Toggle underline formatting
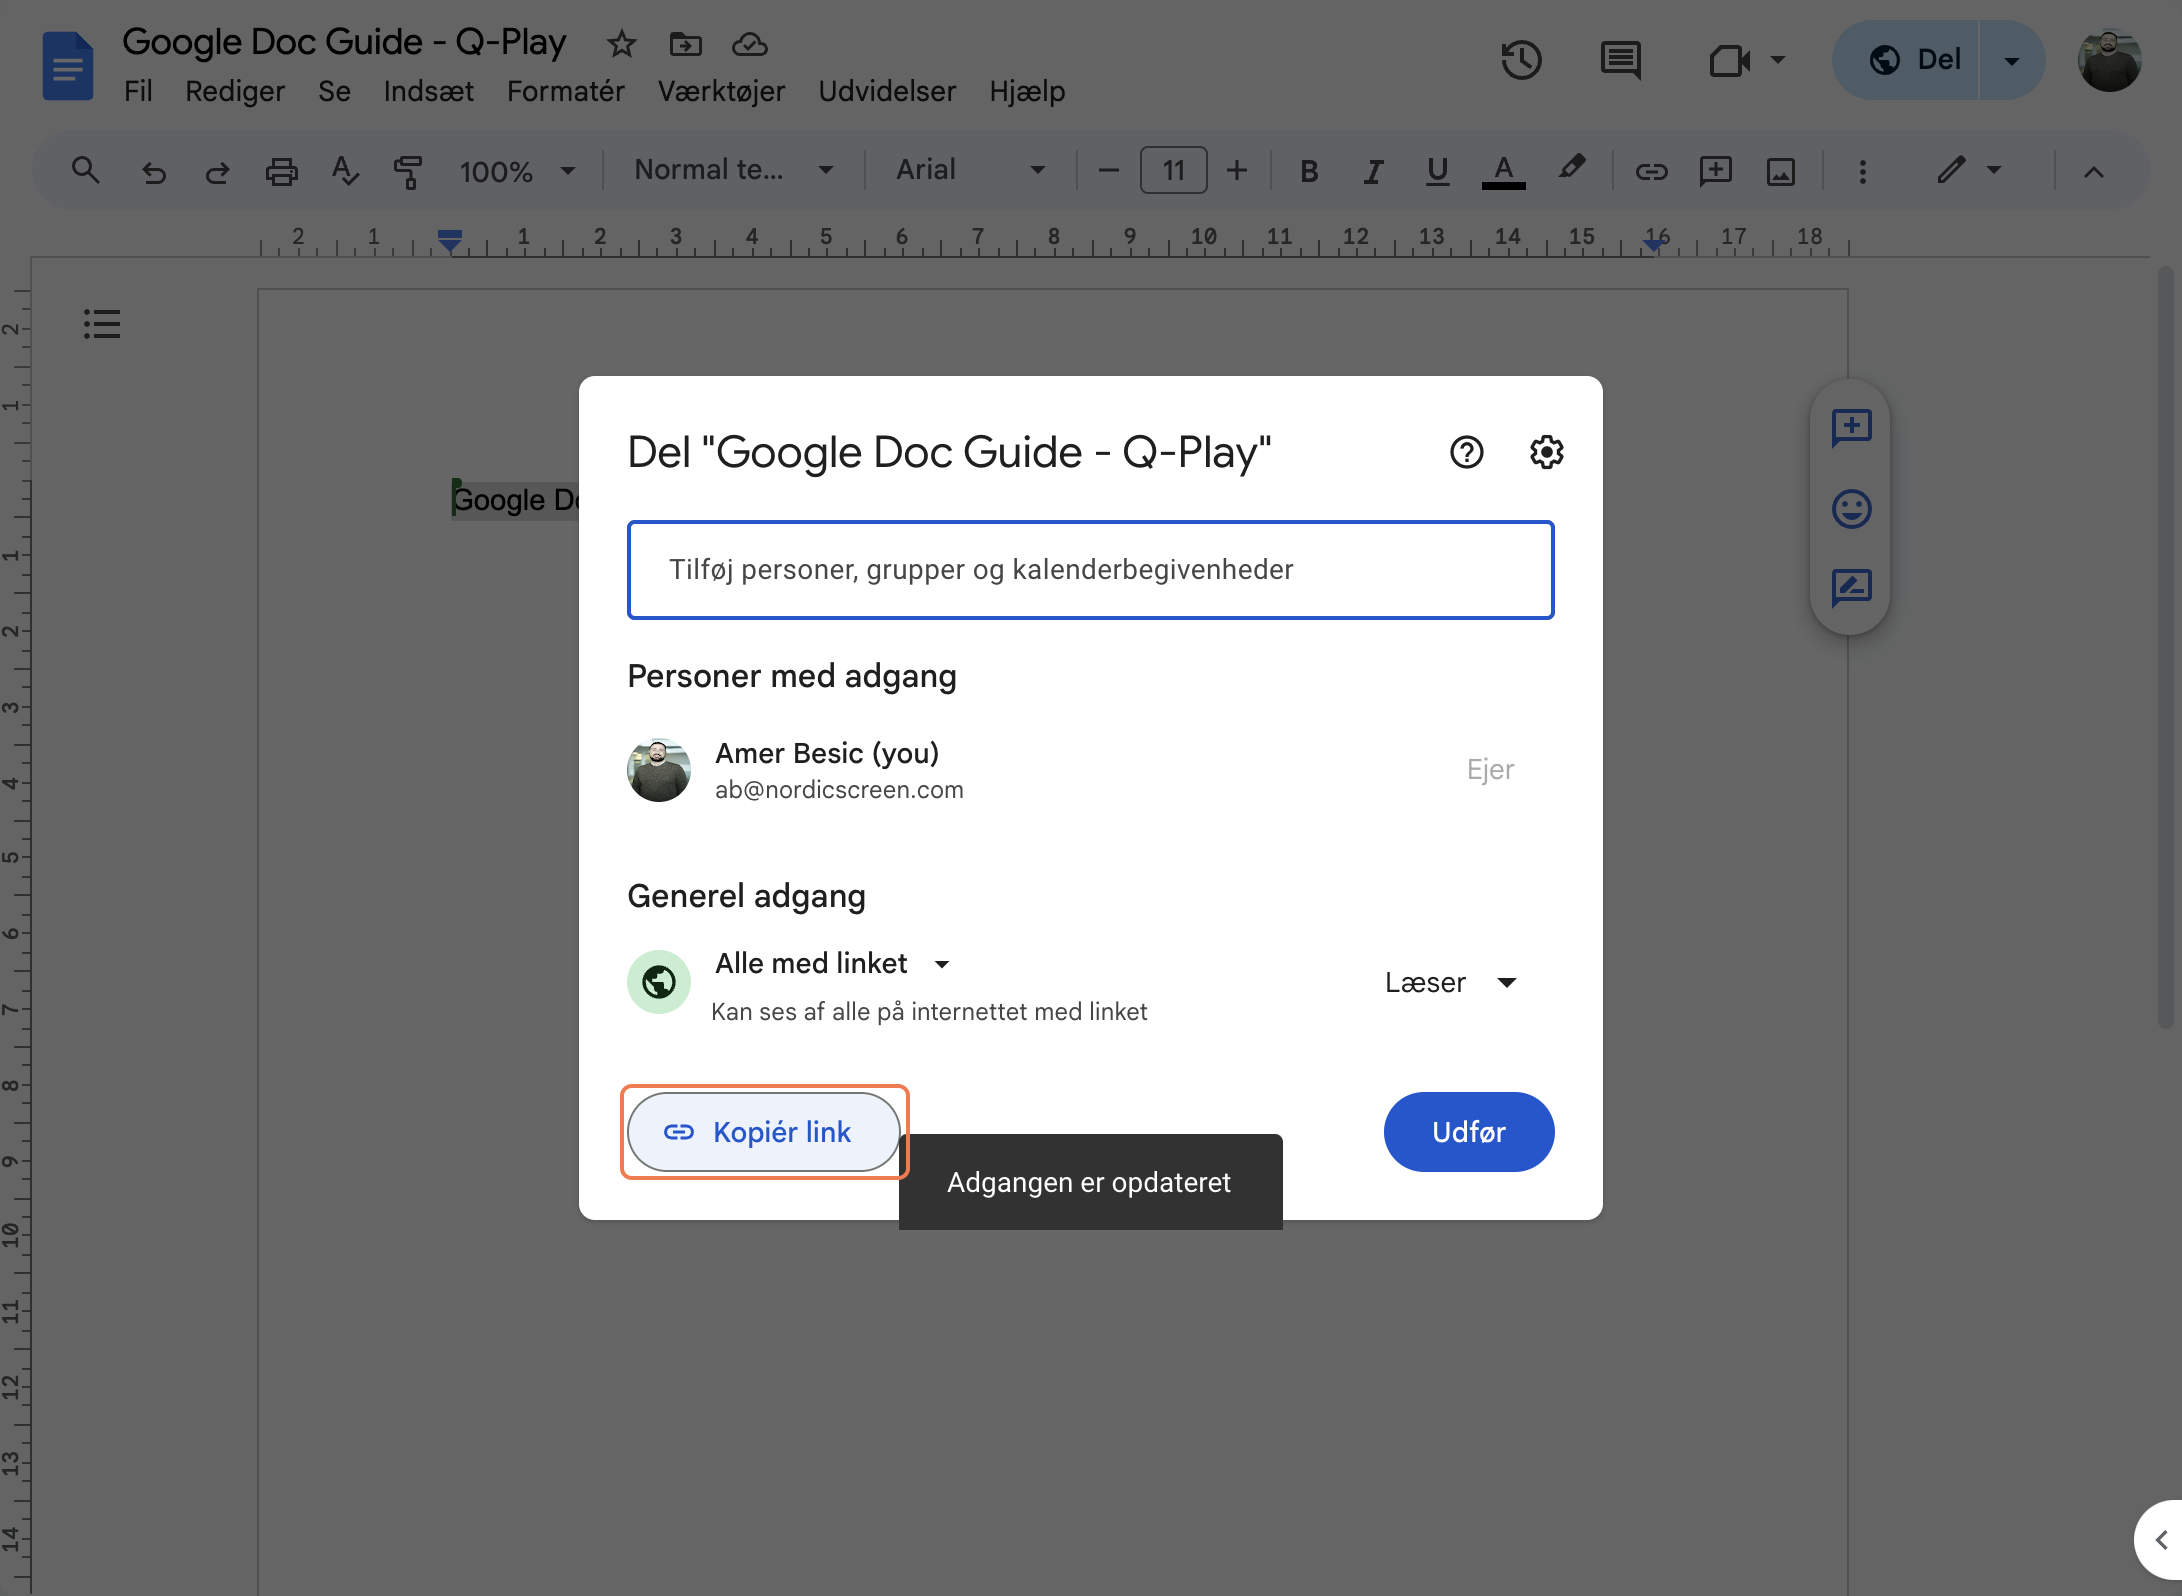The height and width of the screenshot is (1596, 2182). [1437, 172]
